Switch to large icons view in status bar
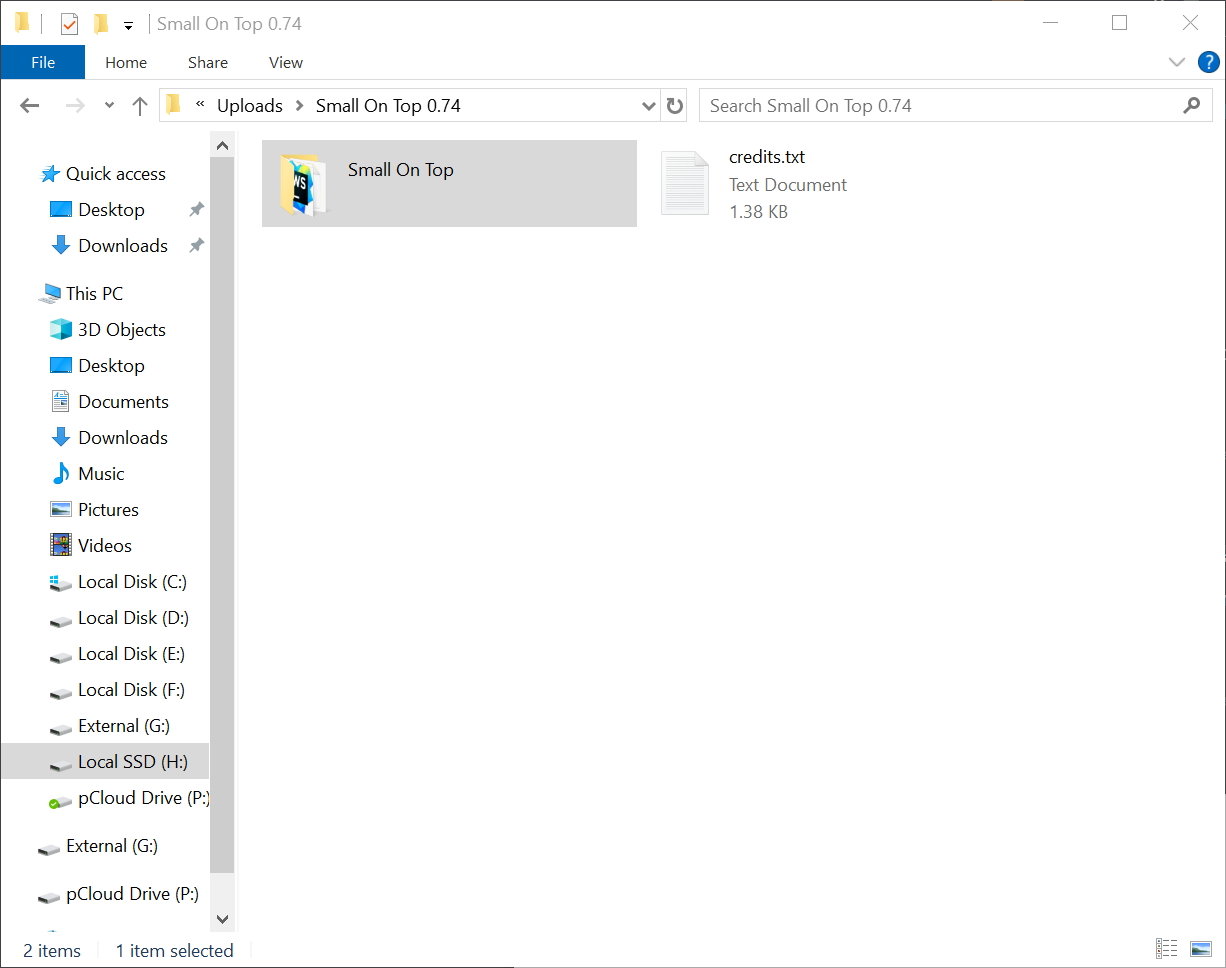1226x968 pixels. pyautogui.click(x=1201, y=948)
